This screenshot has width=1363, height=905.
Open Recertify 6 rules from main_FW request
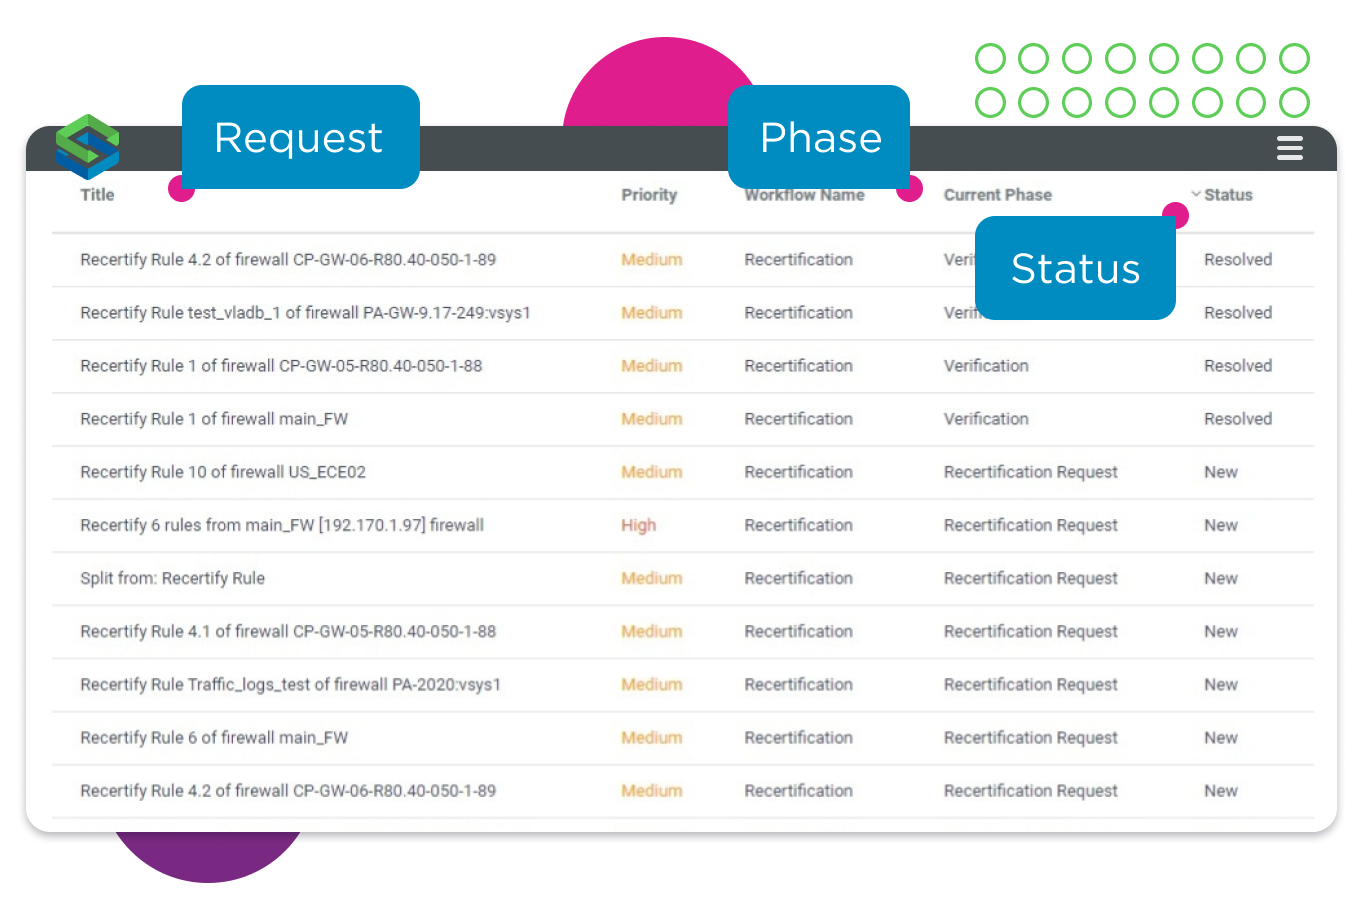[282, 525]
